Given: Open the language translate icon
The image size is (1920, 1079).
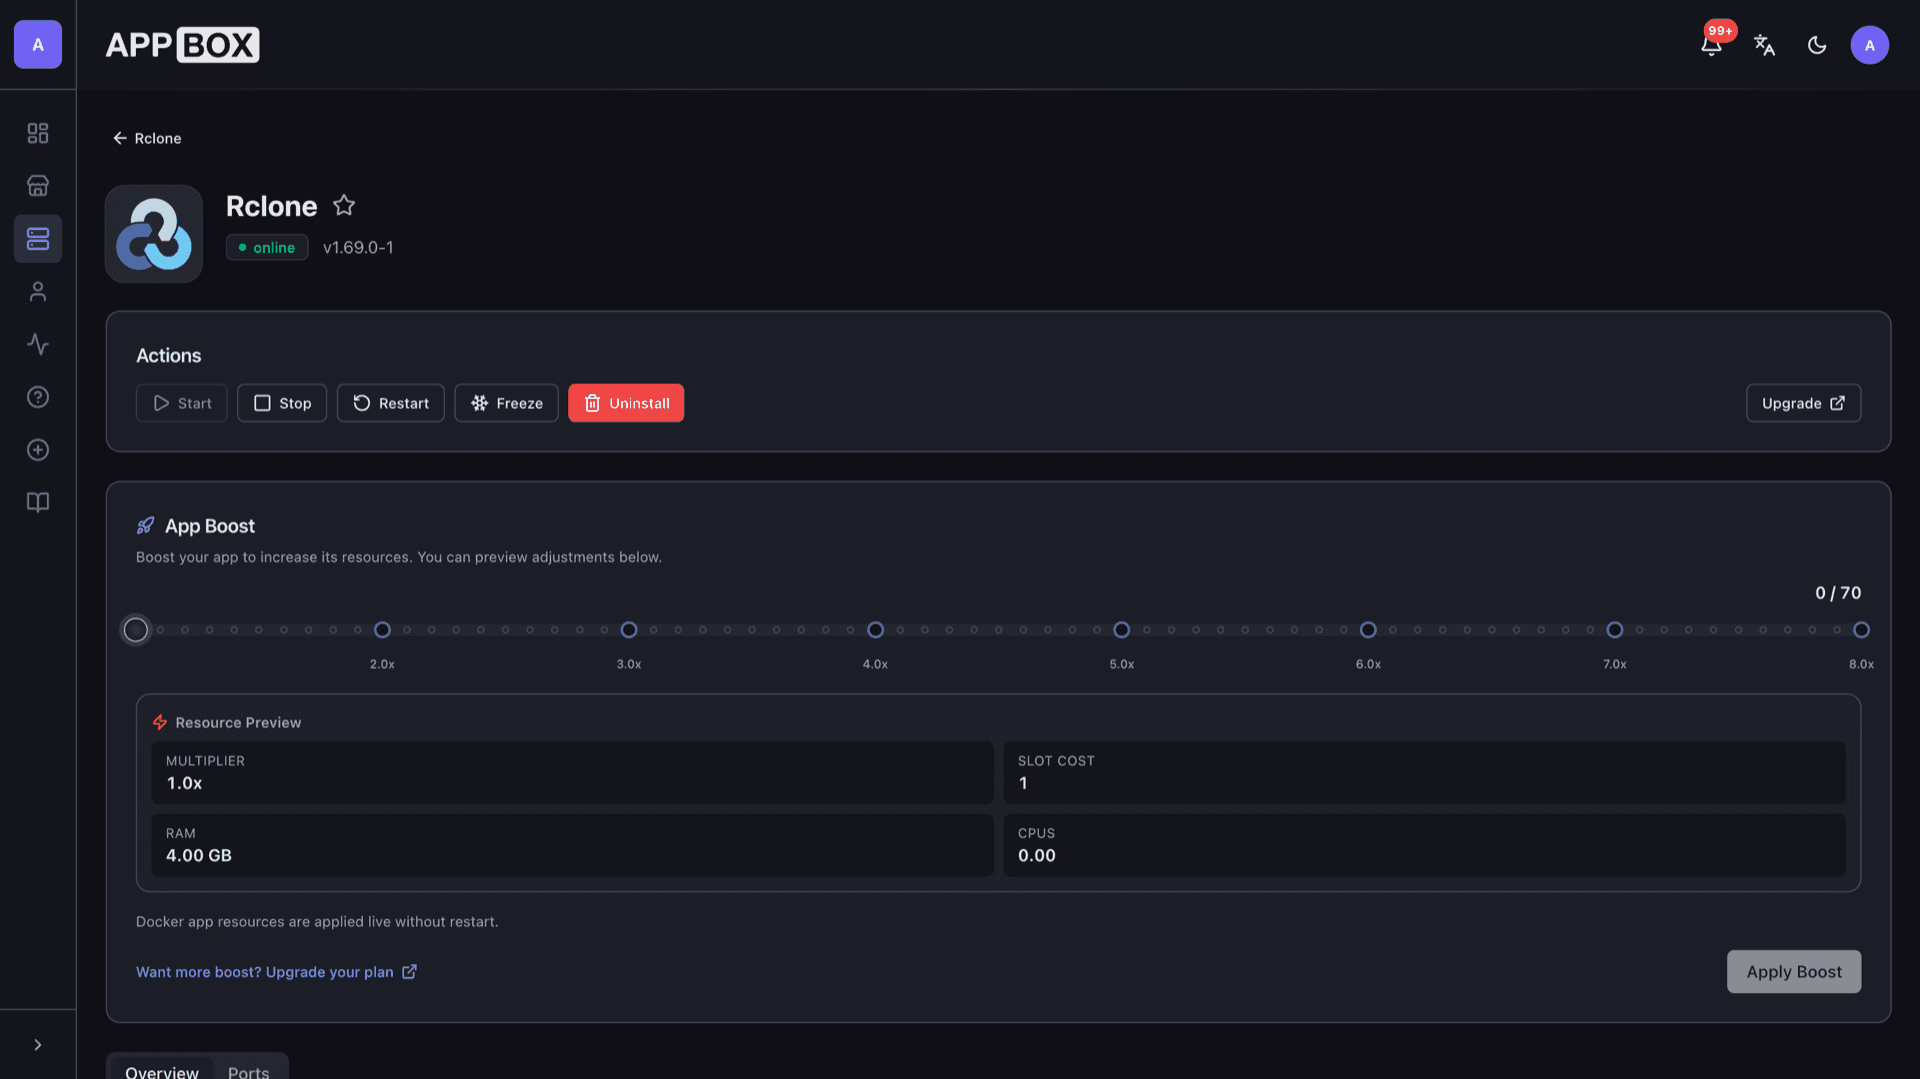Looking at the screenshot, I should click(1764, 45).
